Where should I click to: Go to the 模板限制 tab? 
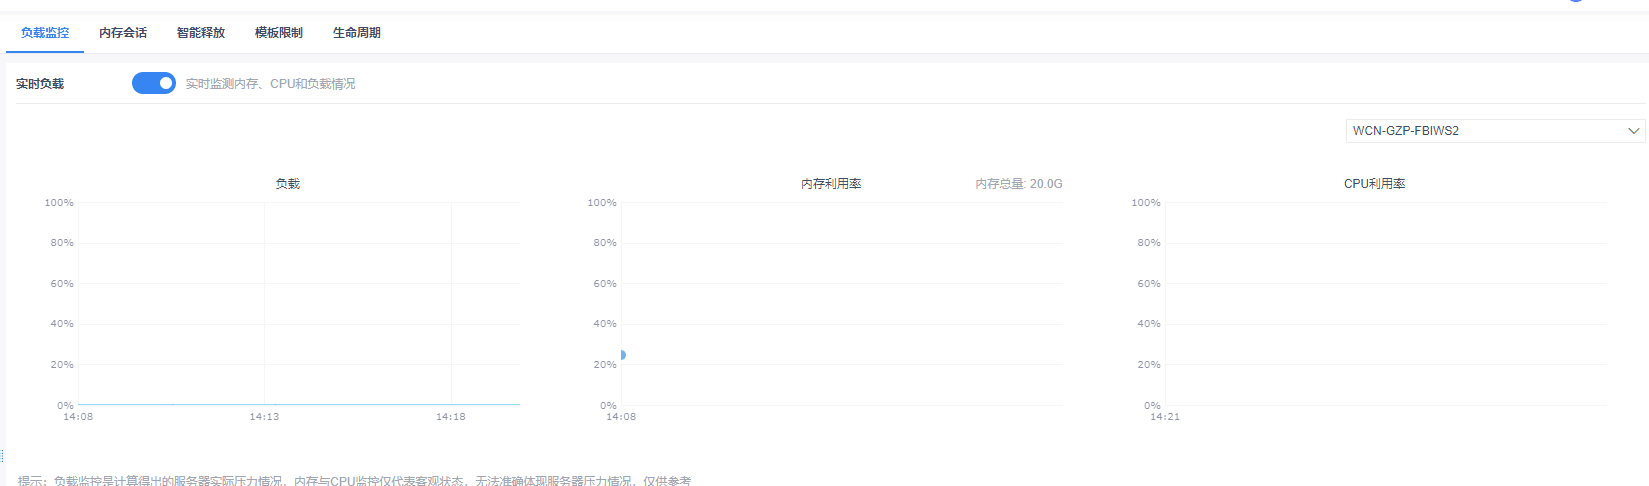tap(279, 33)
